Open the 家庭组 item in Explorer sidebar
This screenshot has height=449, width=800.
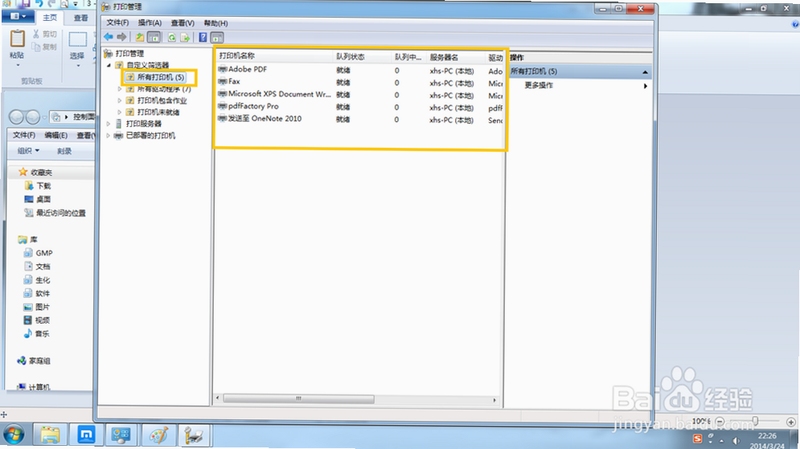[34, 361]
